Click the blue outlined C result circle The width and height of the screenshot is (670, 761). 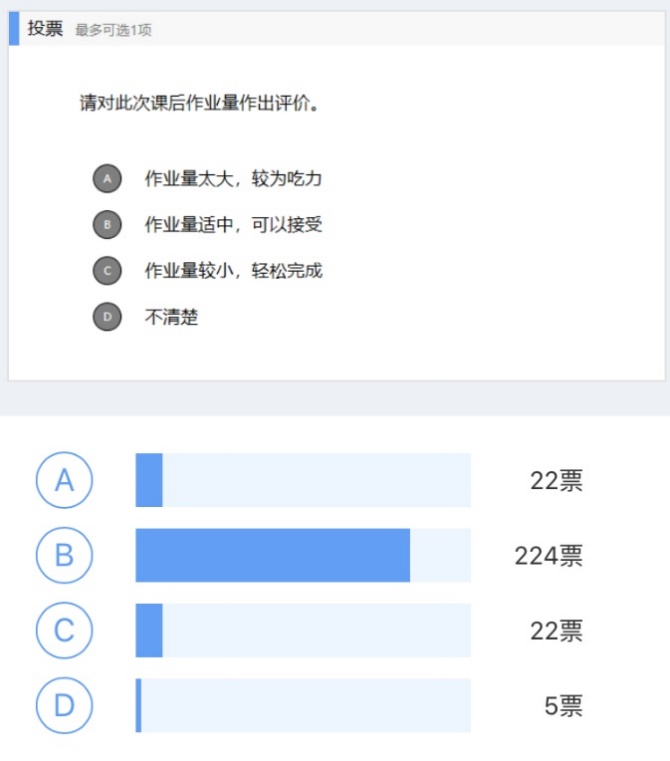coord(64,631)
